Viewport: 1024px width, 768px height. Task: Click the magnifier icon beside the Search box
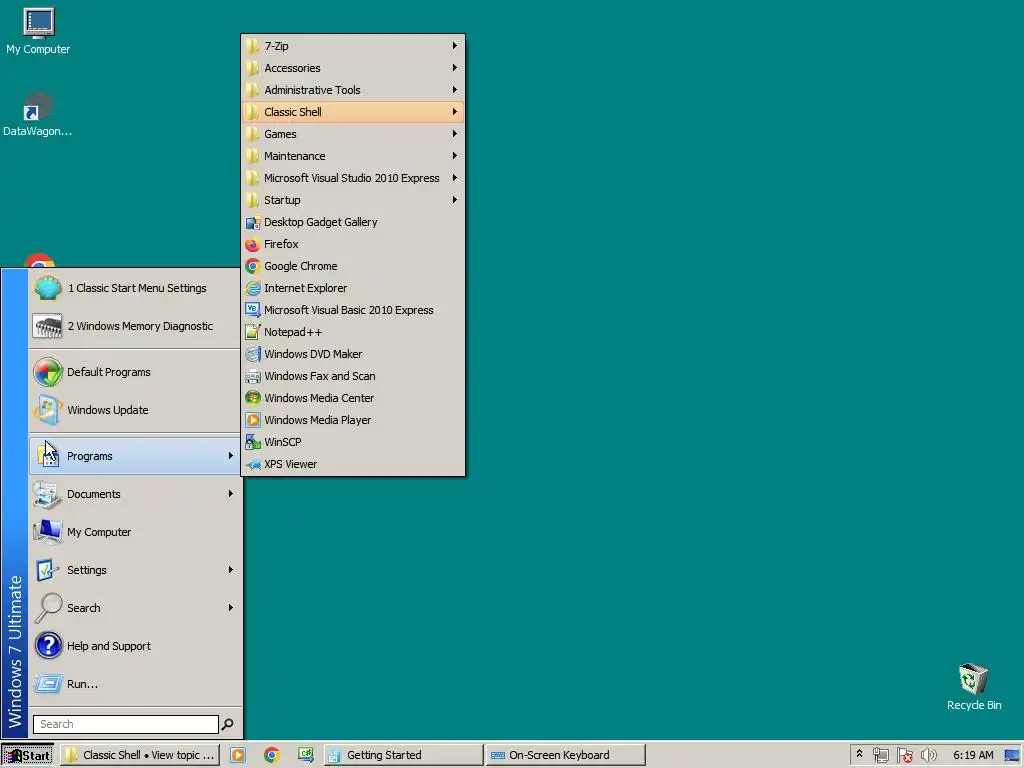(228, 724)
